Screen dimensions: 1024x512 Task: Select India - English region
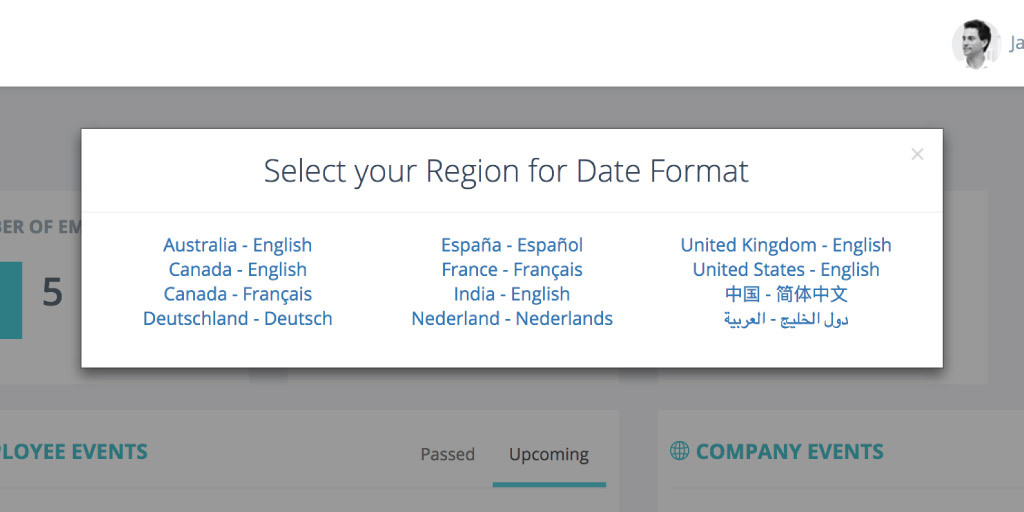[x=512, y=294]
